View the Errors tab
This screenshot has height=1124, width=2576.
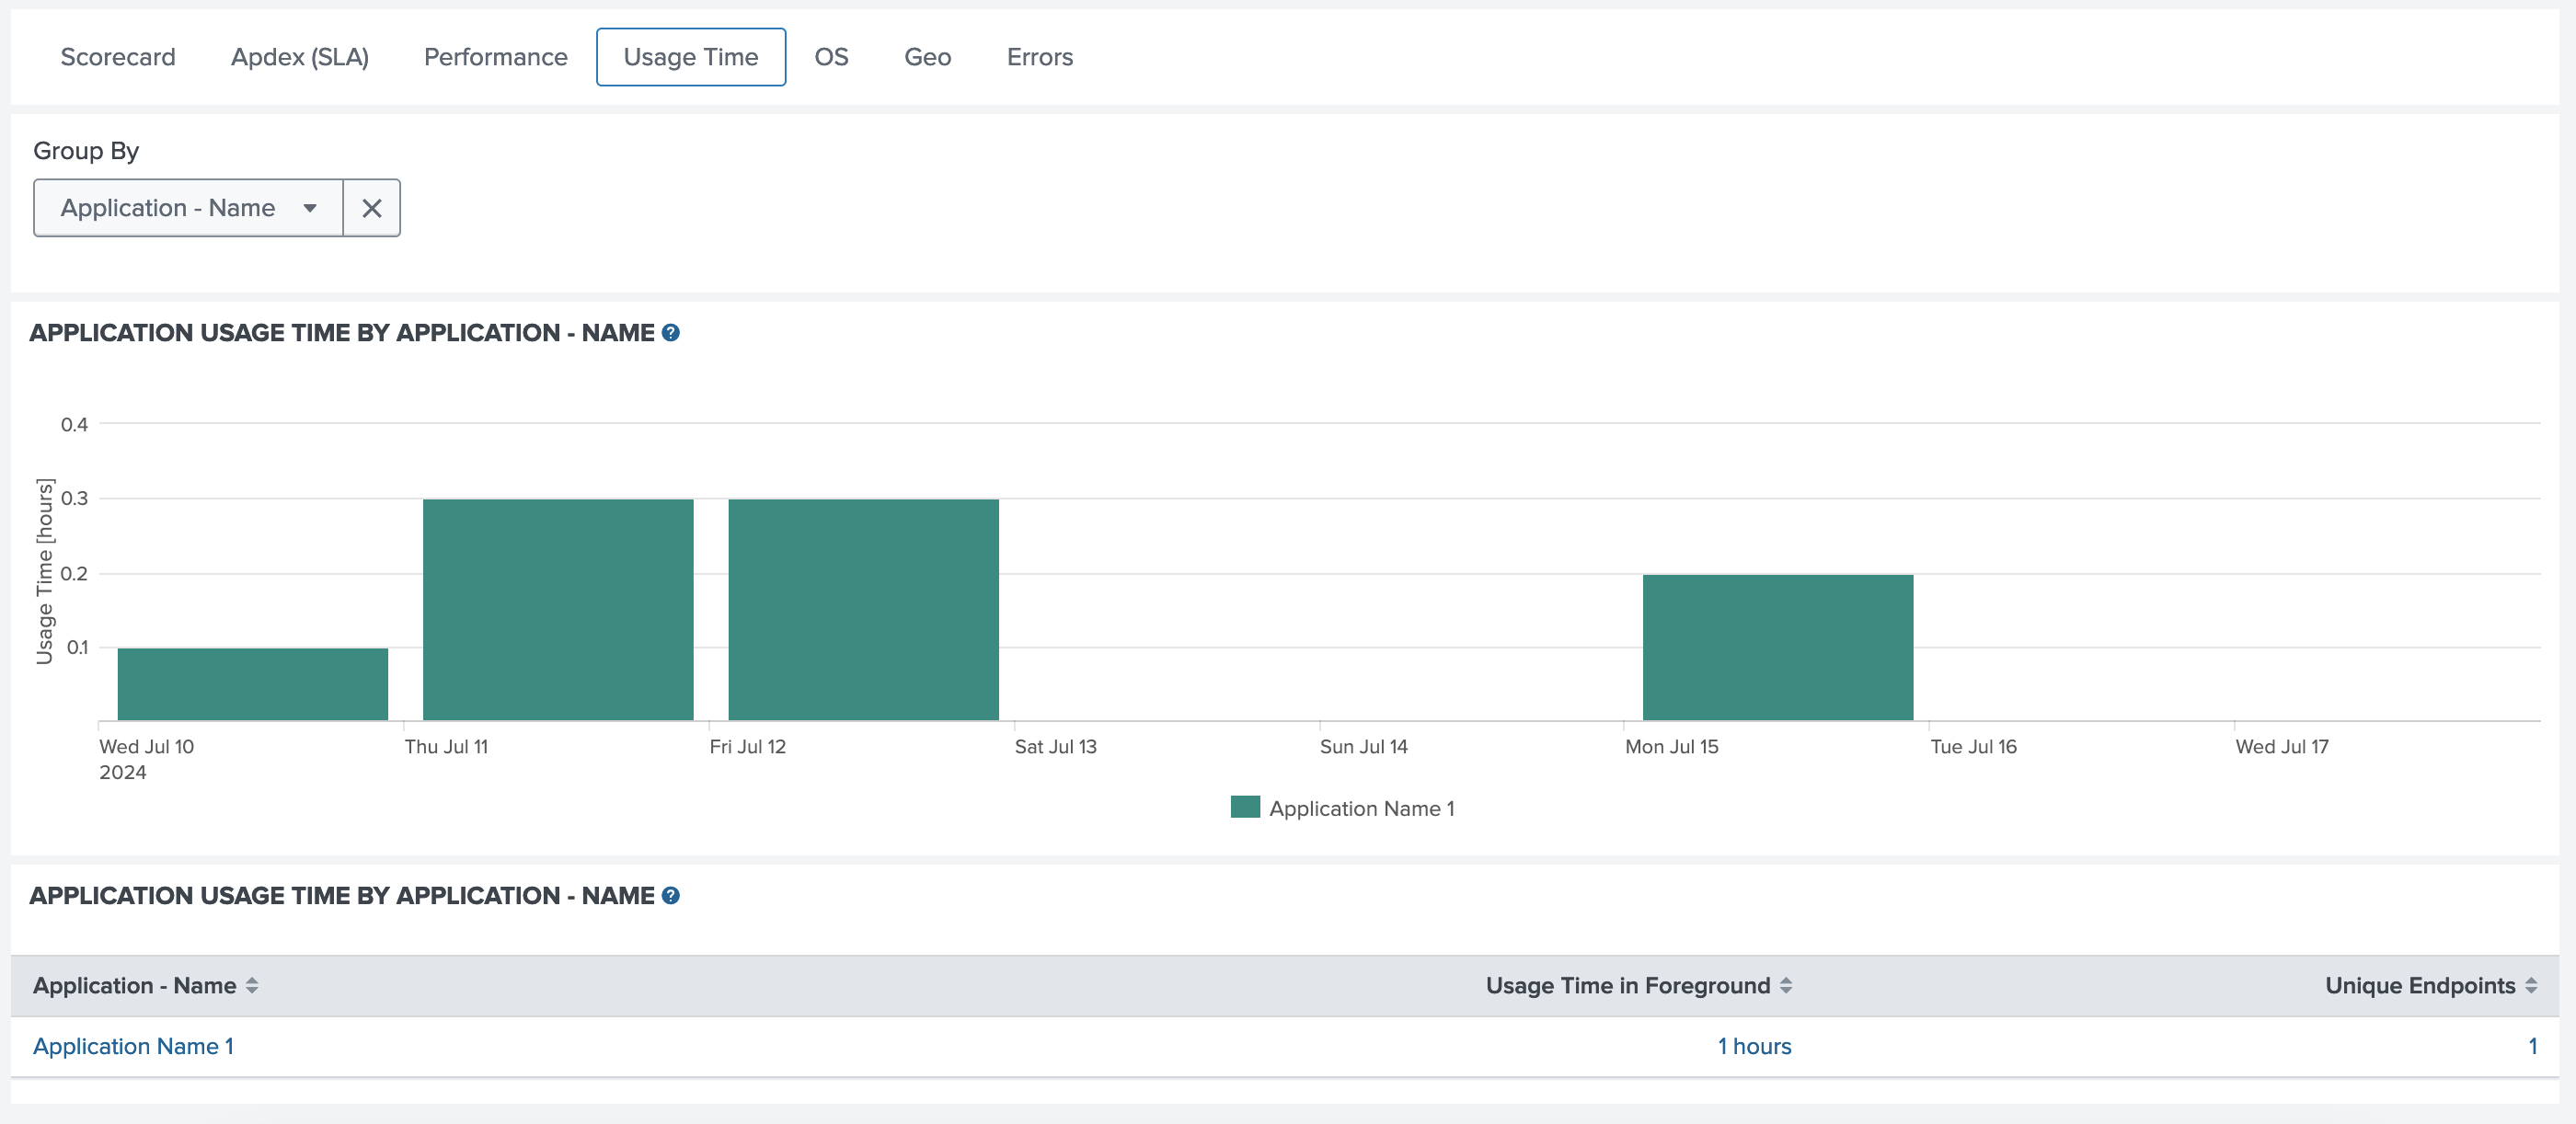(x=1039, y=57)
